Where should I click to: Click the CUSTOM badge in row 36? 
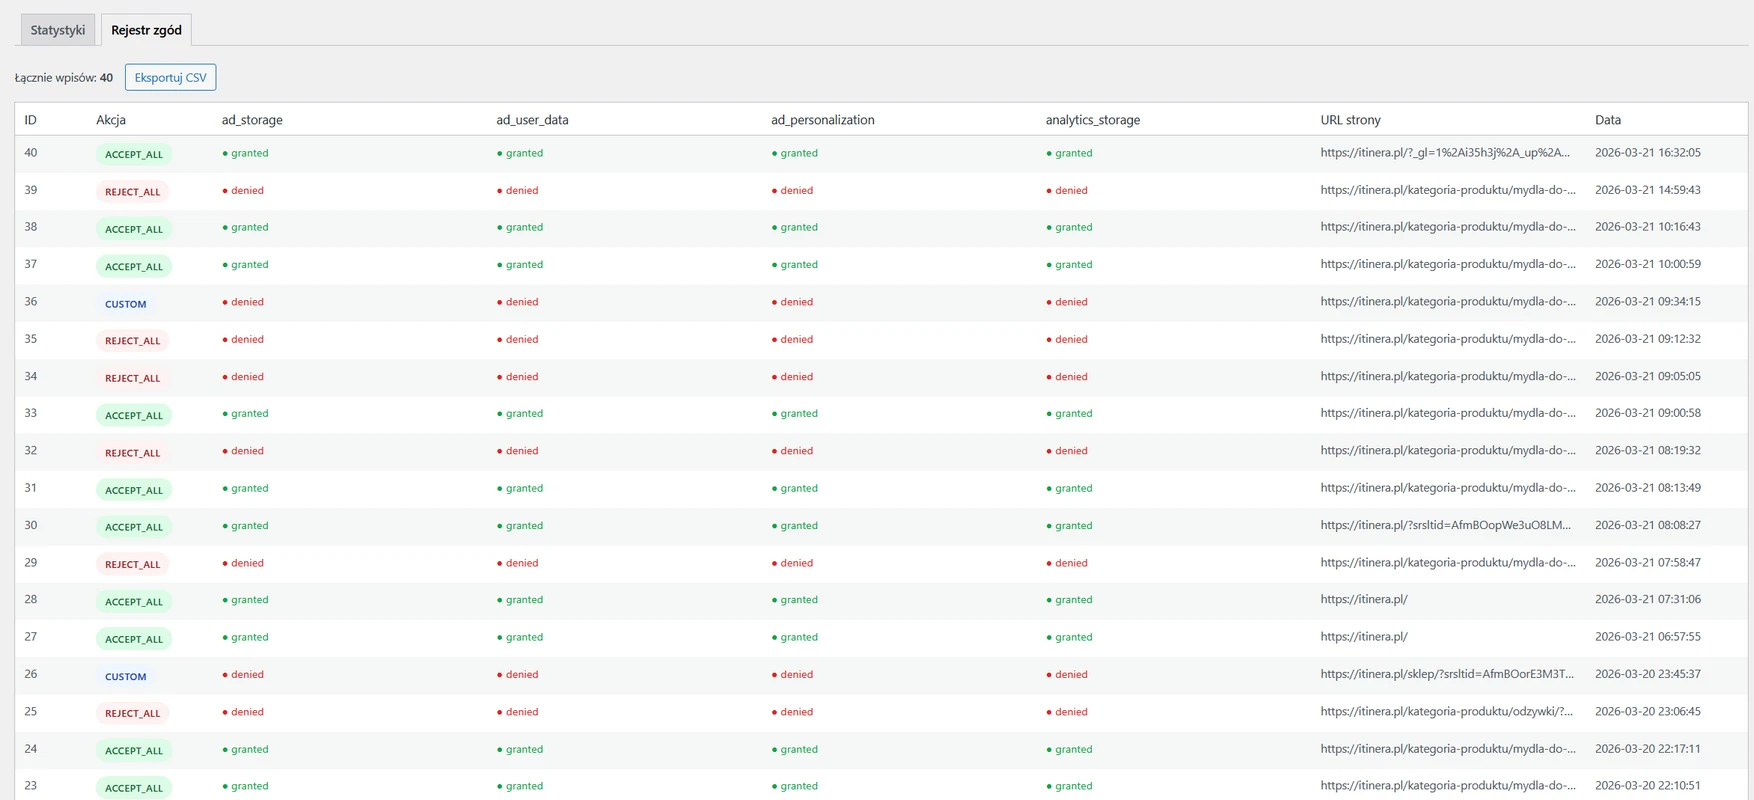(126, 304)
